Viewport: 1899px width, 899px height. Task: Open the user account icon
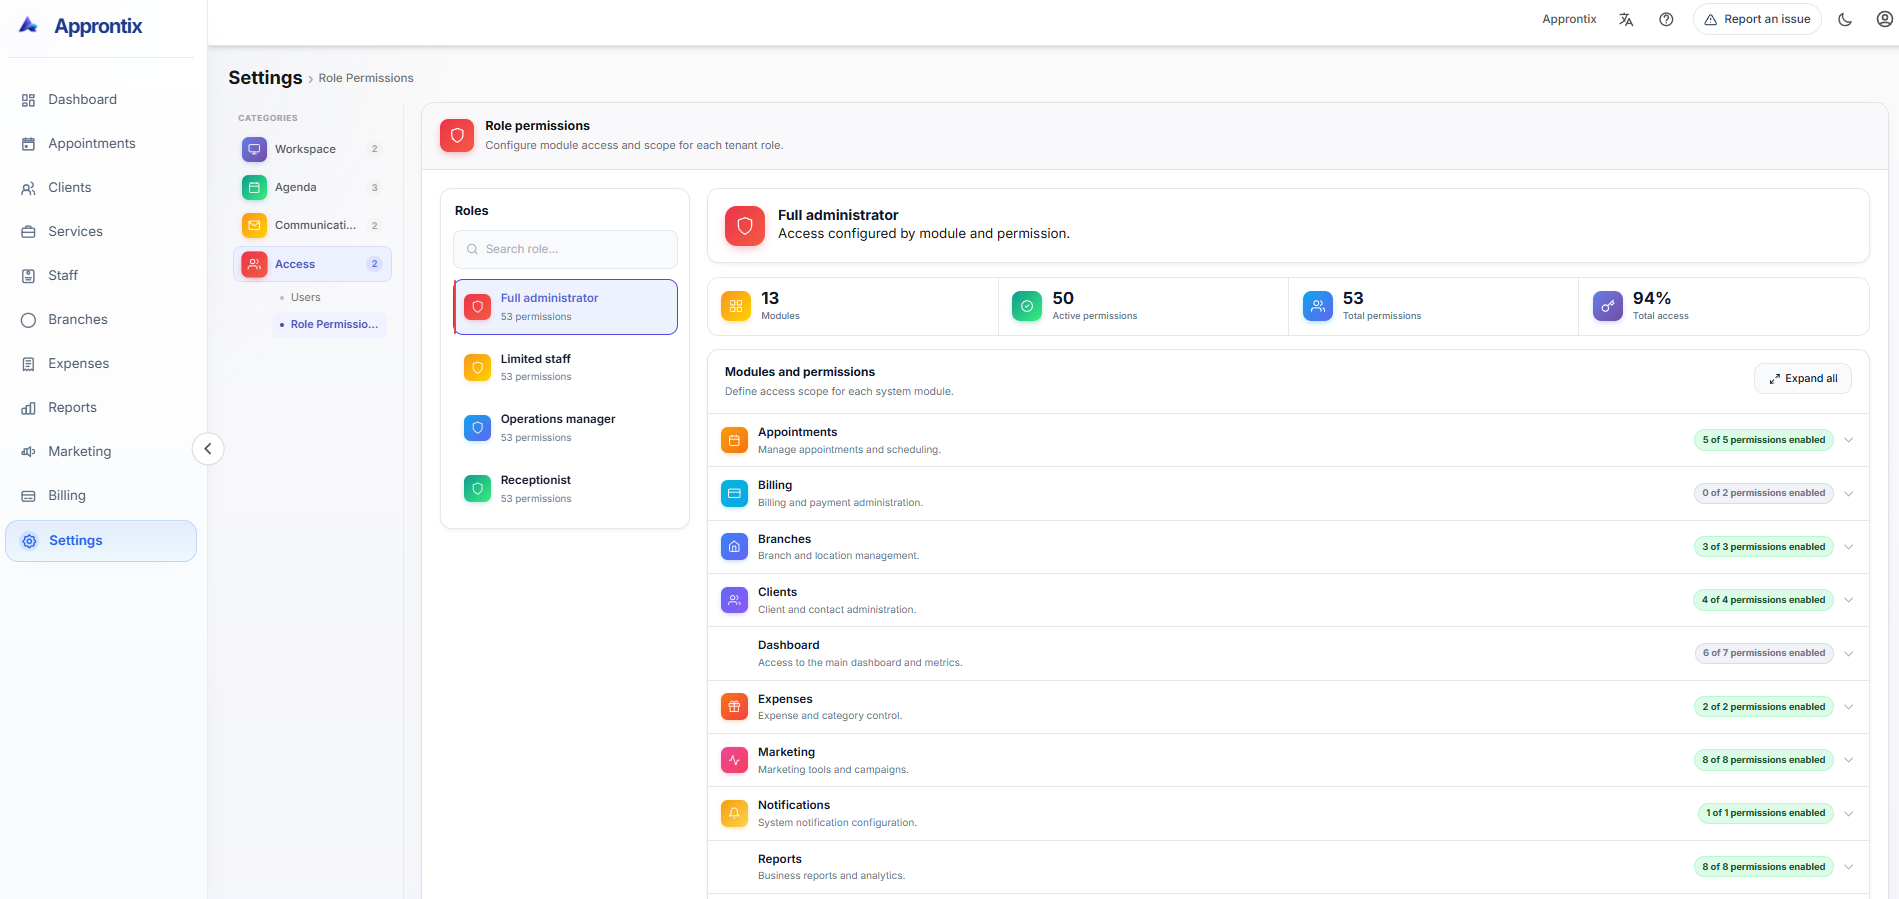[x=1884, y=19]
